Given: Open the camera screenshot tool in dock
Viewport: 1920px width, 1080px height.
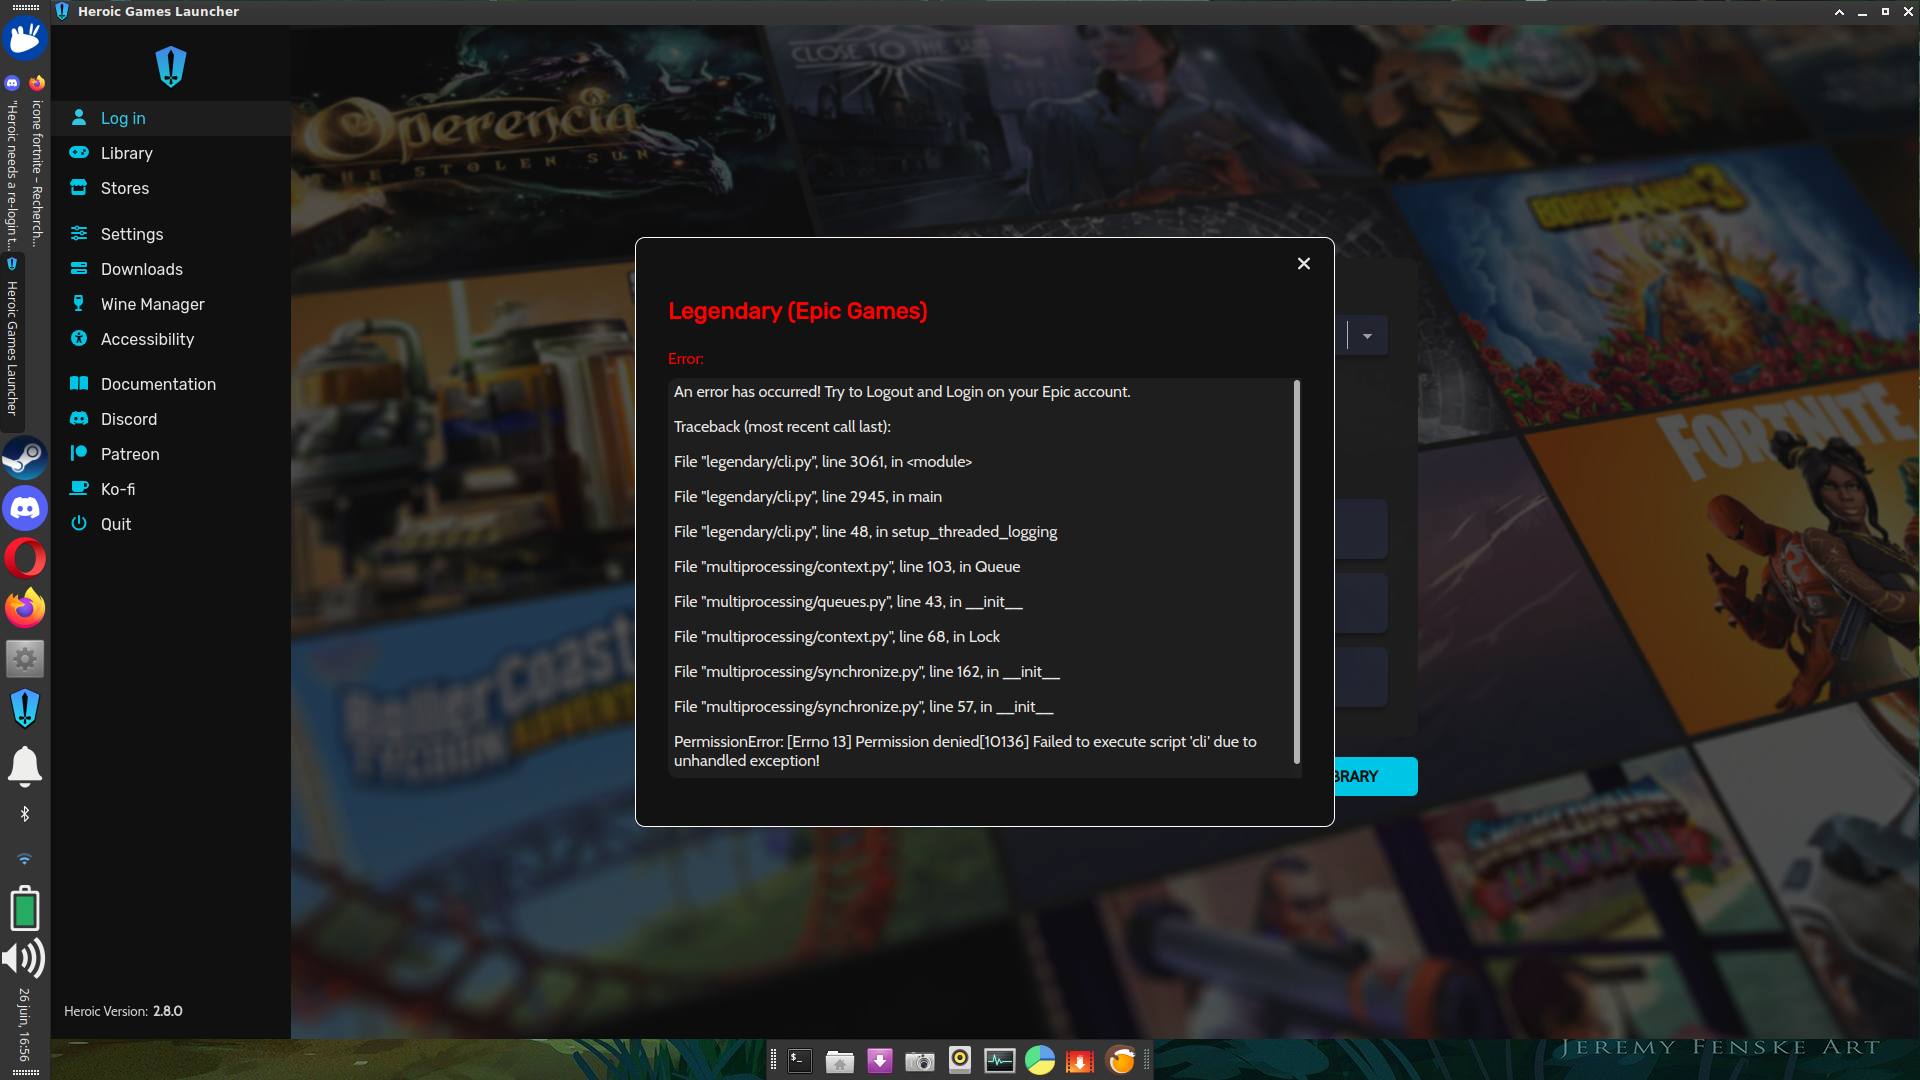Looking at the screenshot, I should (x=920, y=1060).
